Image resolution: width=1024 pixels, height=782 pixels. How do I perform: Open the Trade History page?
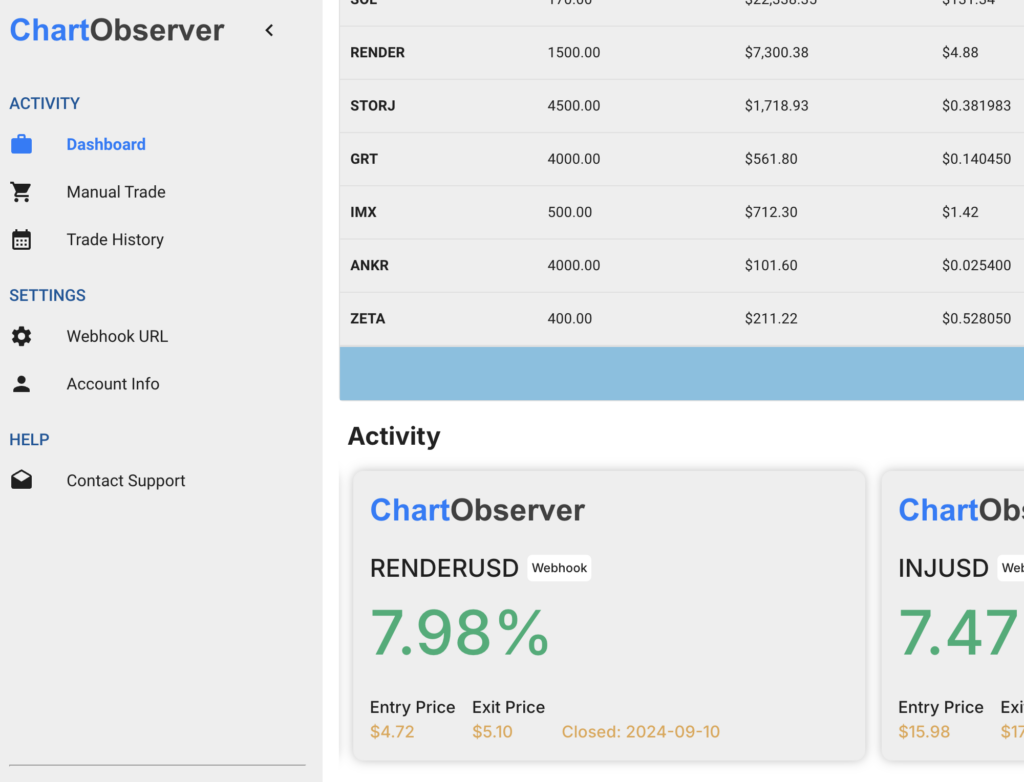click(115, 240)
